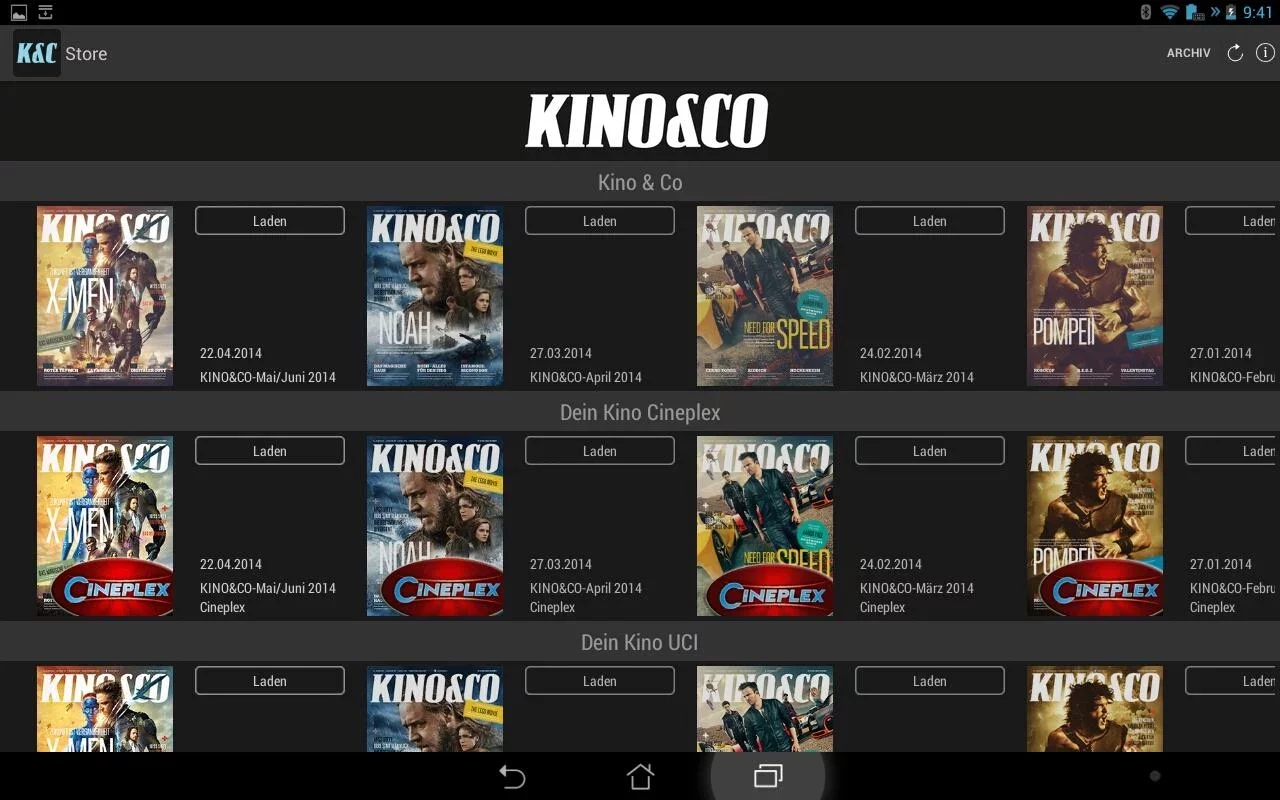Tap the download notification icon in the status bar
1280x800 pixels.
46,12
